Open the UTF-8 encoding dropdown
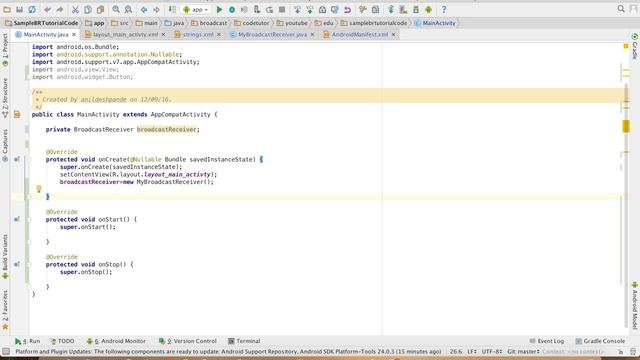The height and width of the screenshot is (360, 640). [491, 351]
